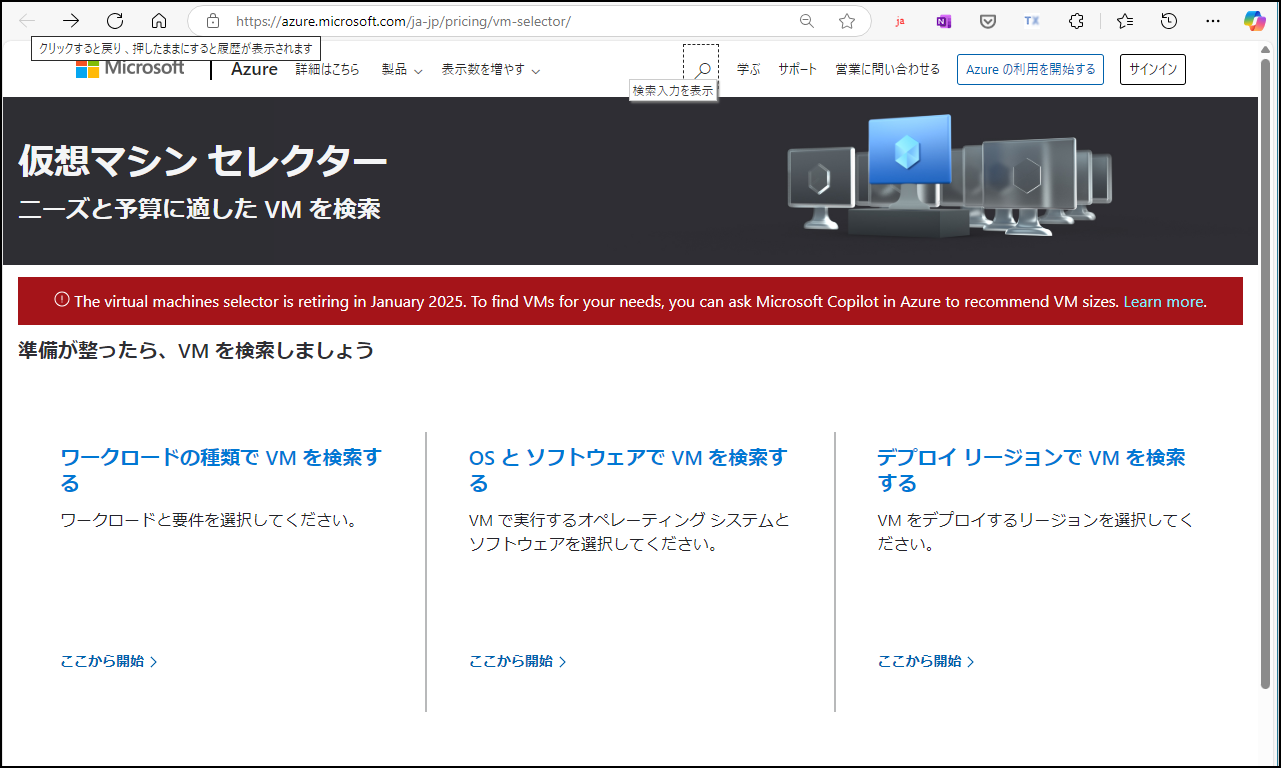1281x768 pixels.
Task: Expand the 製品 dropdown menu
Action: click(400, 70)
